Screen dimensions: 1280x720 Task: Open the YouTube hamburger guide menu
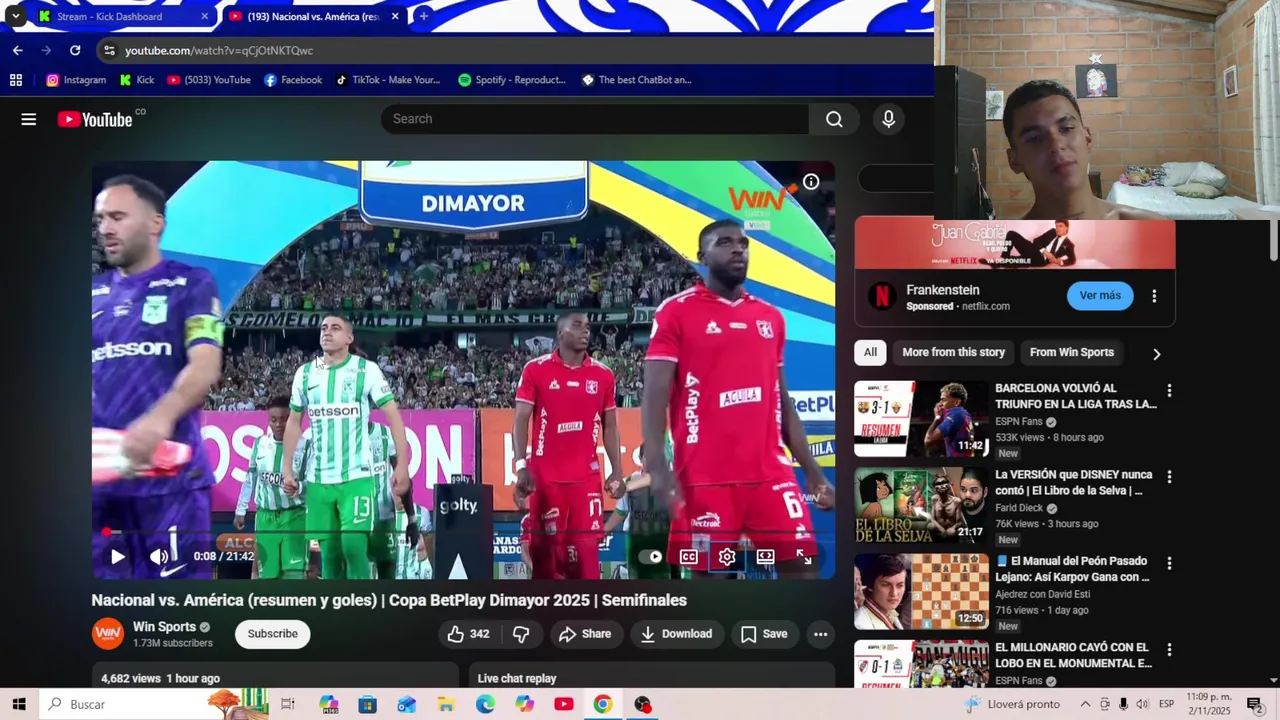click(x=29, y=119)
